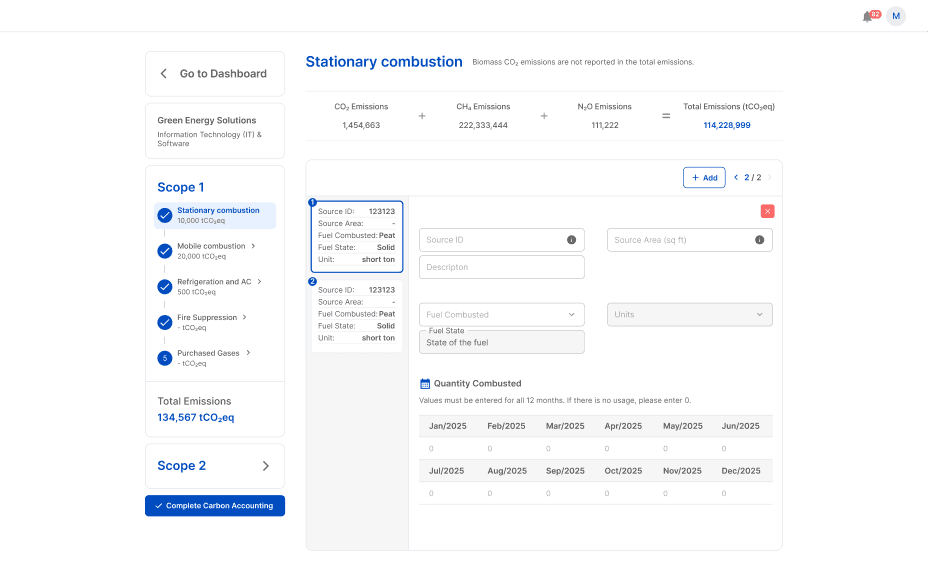
Task: Open the Fuel Combusted dropdown
Action: 501,314
